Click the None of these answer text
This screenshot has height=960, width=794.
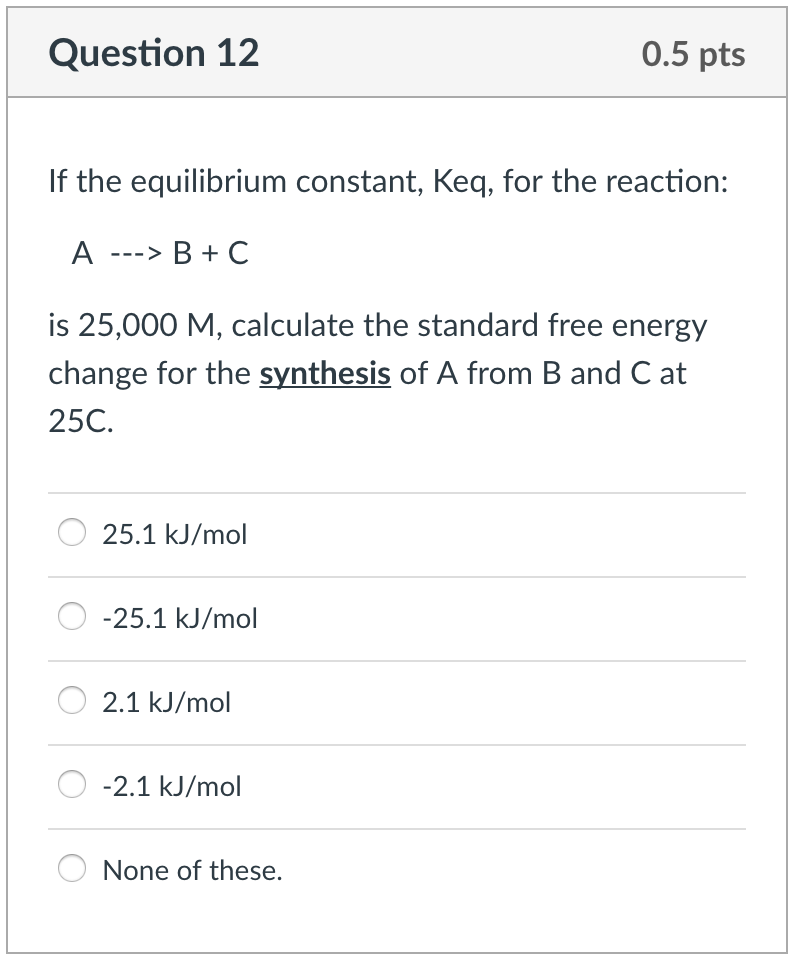click(x=193, y=871)
